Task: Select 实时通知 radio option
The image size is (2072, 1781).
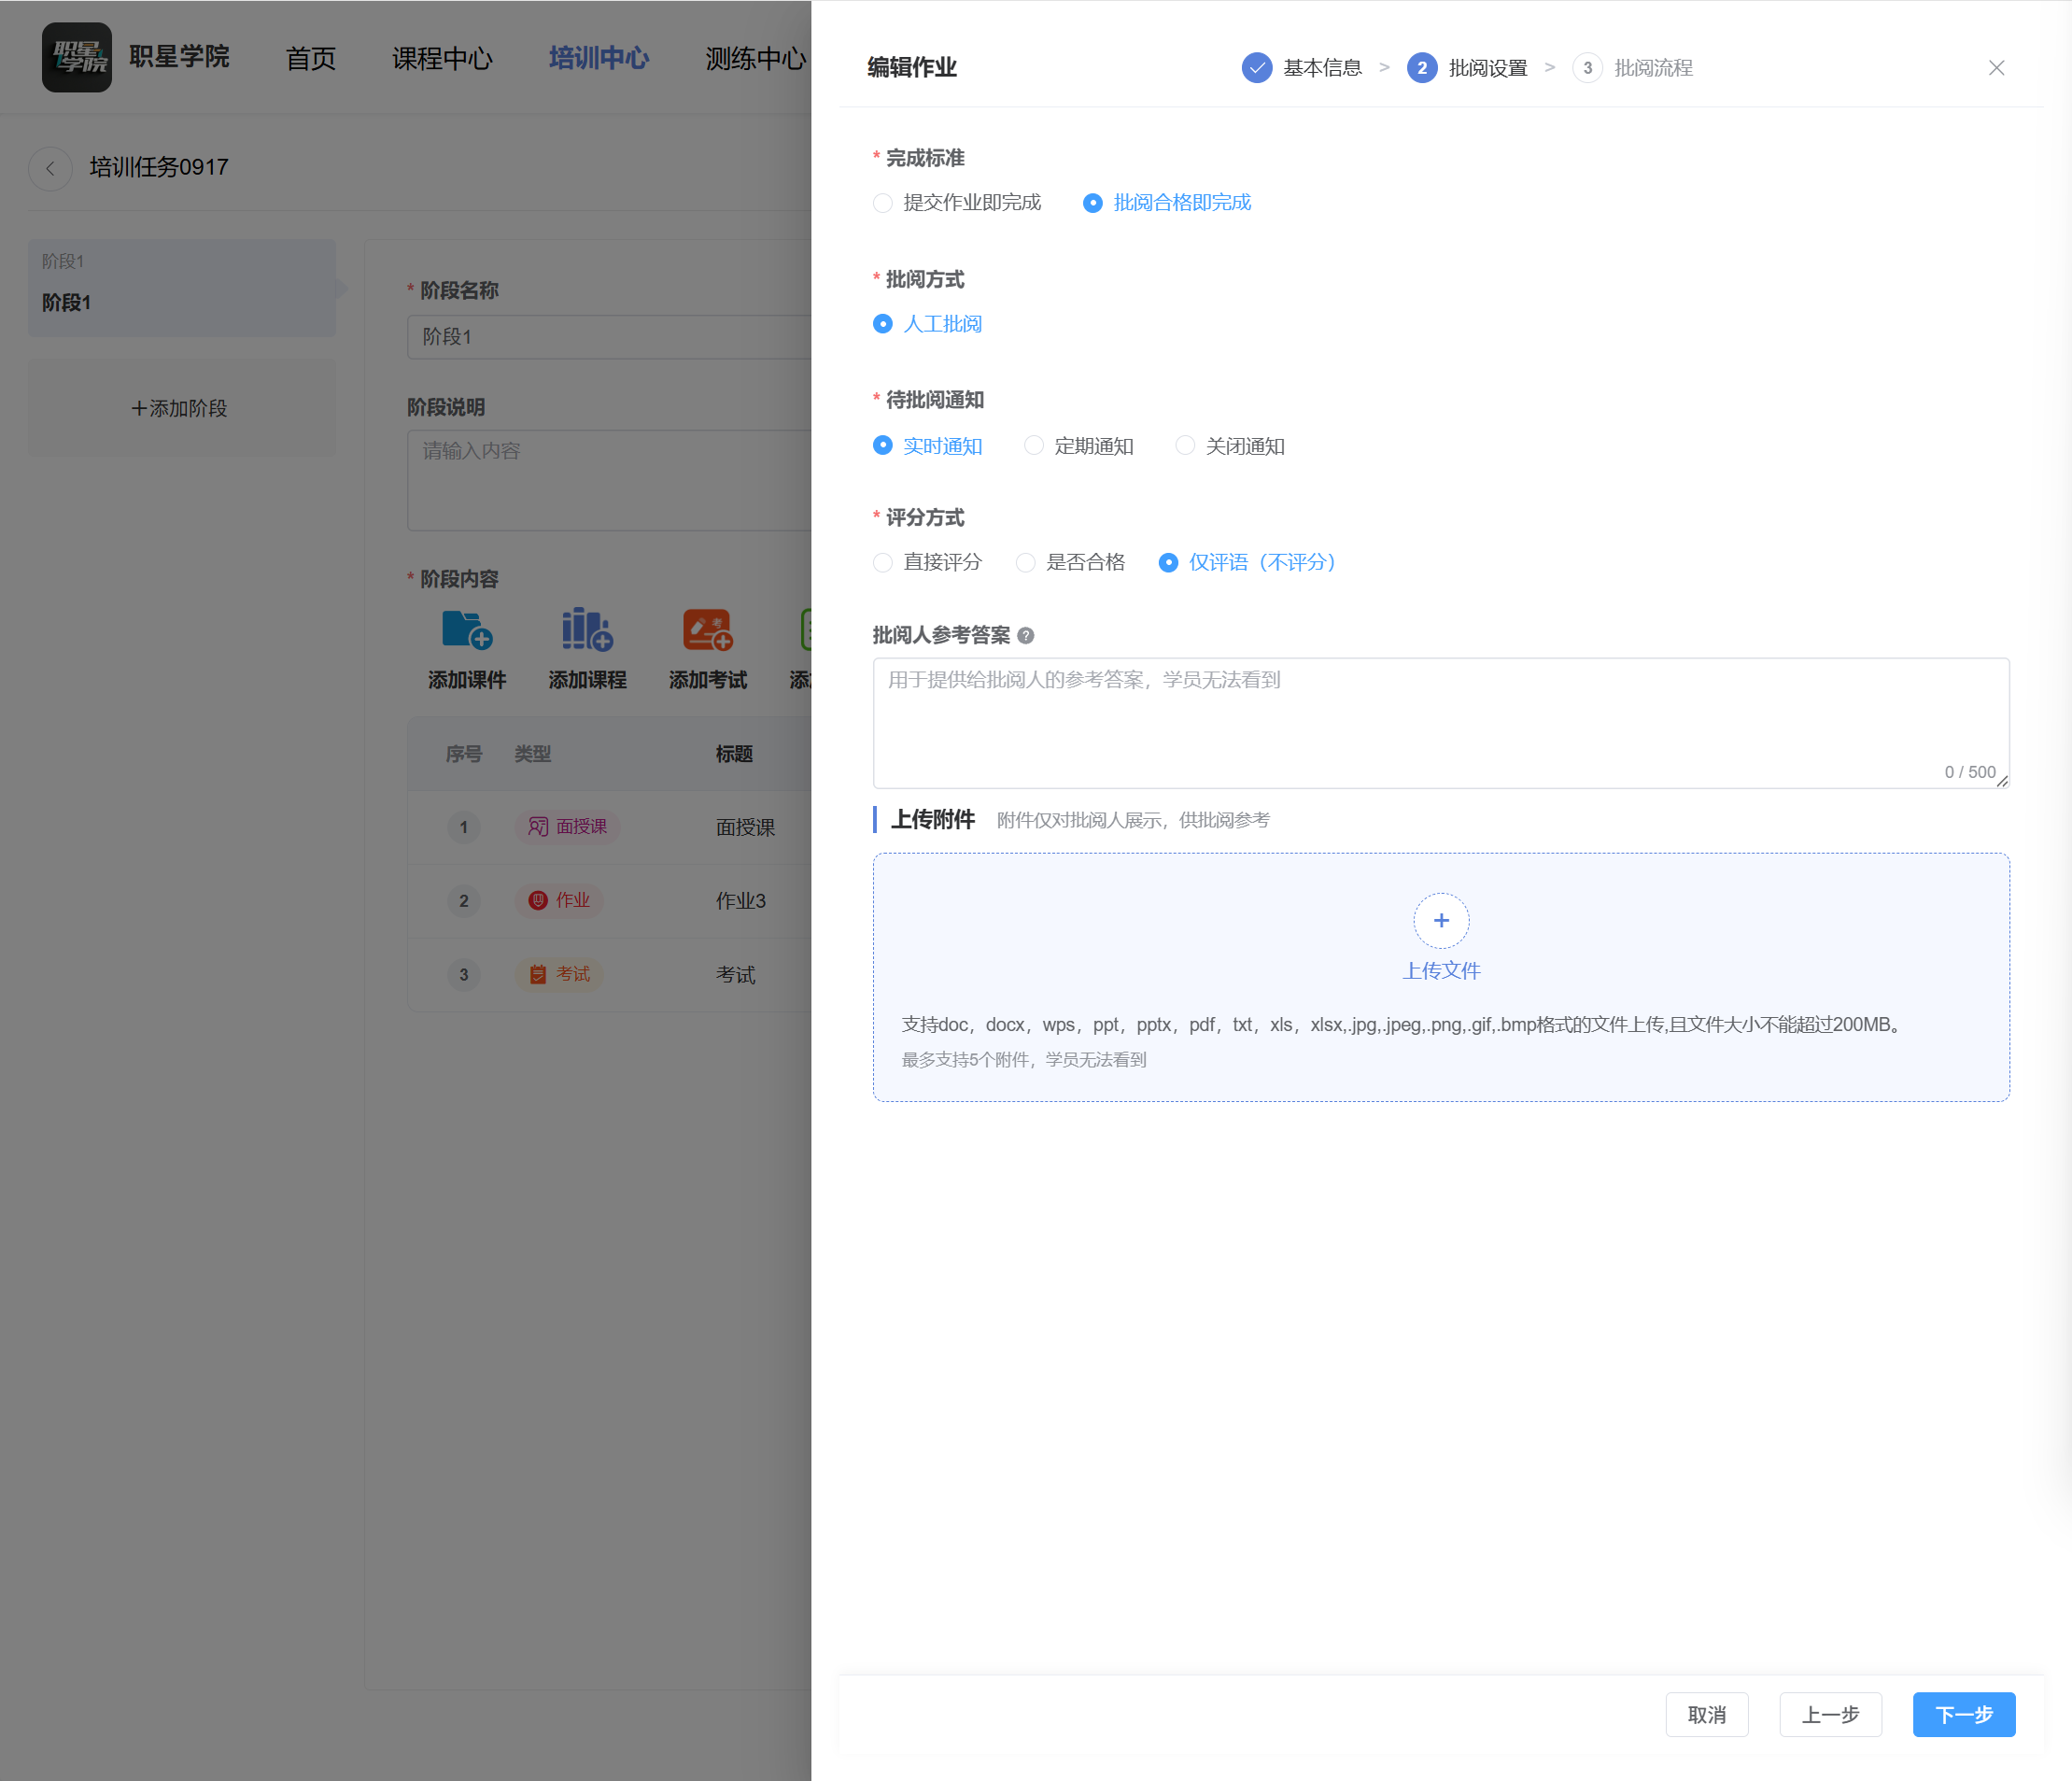Action: pos(927,446)
